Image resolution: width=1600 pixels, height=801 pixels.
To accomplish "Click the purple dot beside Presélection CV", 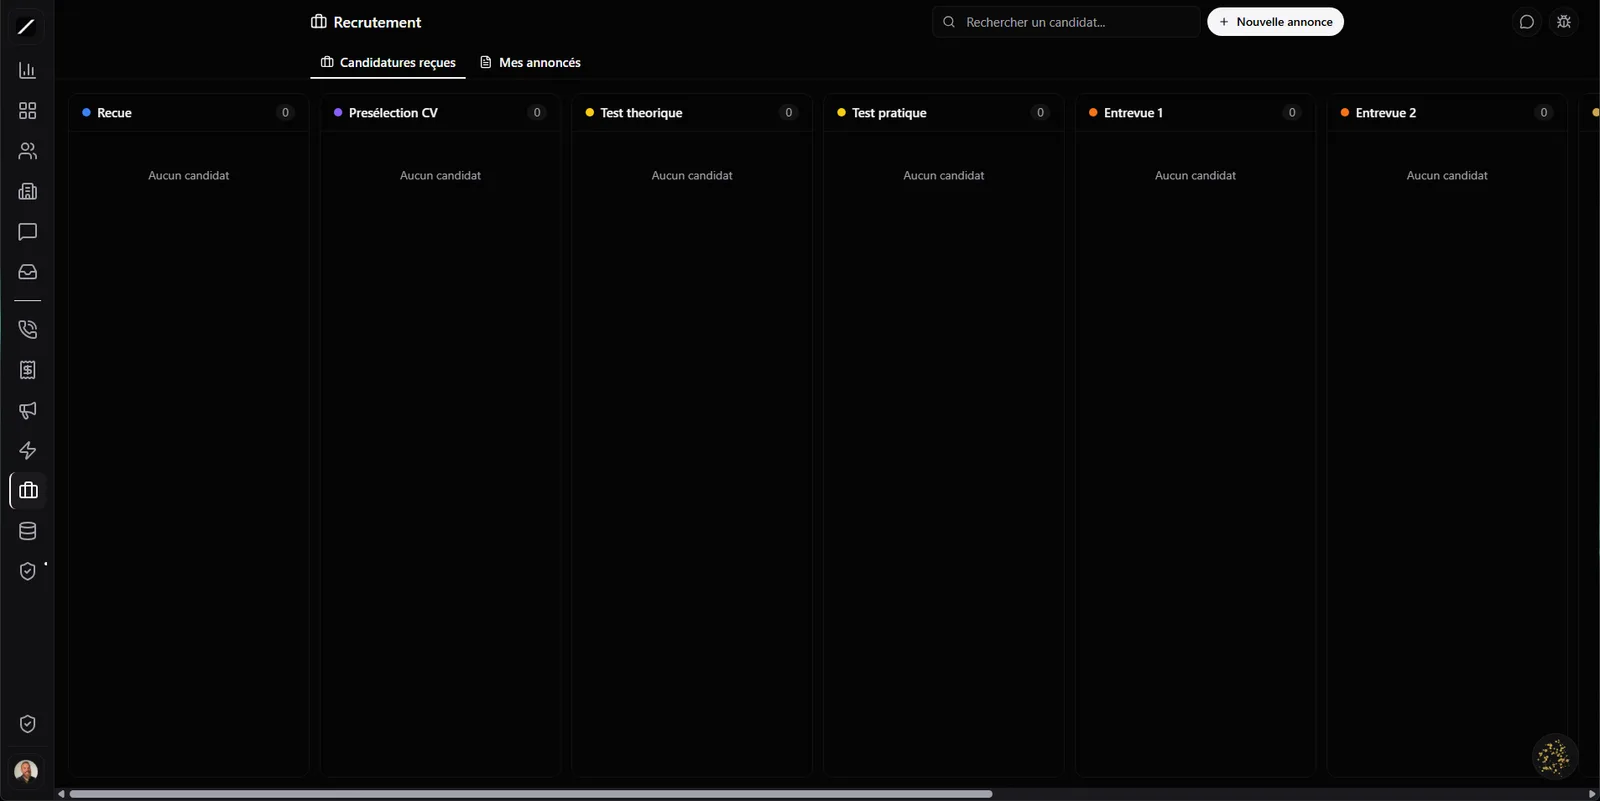I will (x=338, y=113).
